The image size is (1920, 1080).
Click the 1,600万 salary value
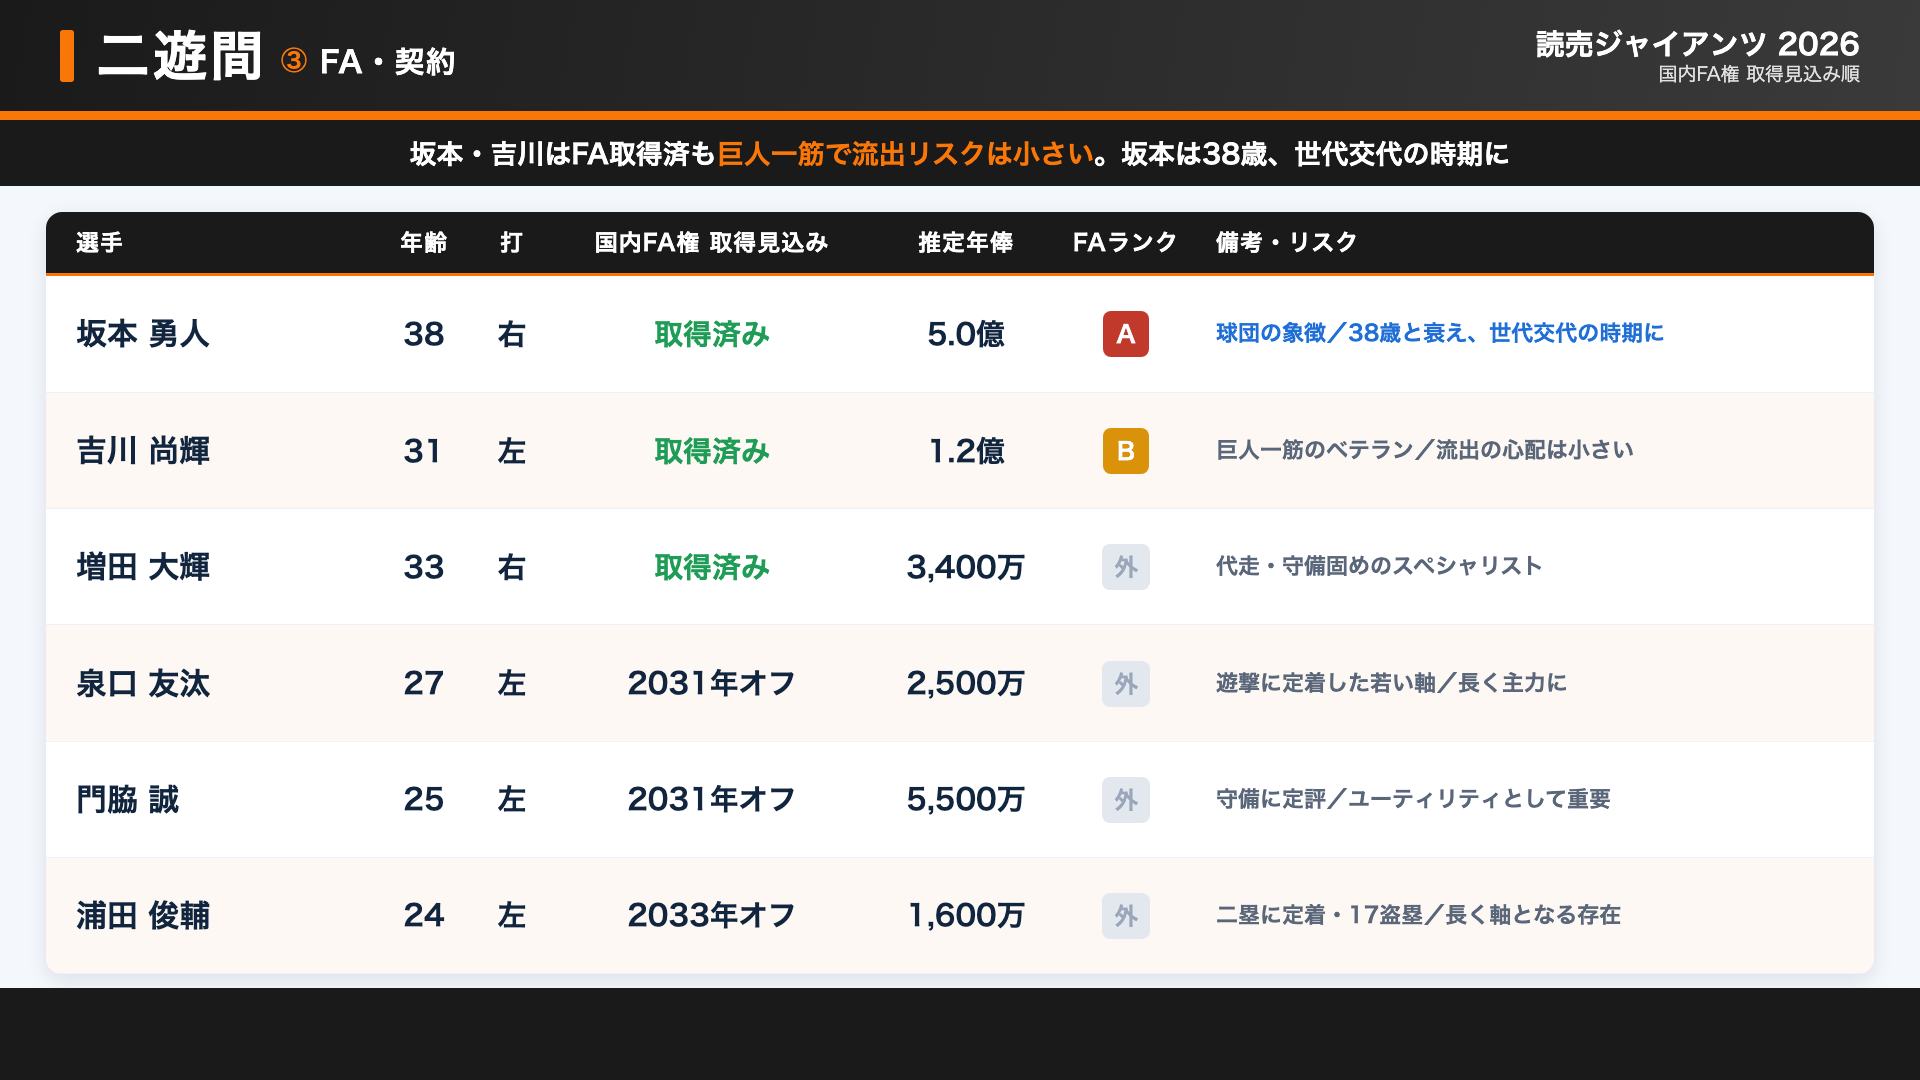[966, 916]
